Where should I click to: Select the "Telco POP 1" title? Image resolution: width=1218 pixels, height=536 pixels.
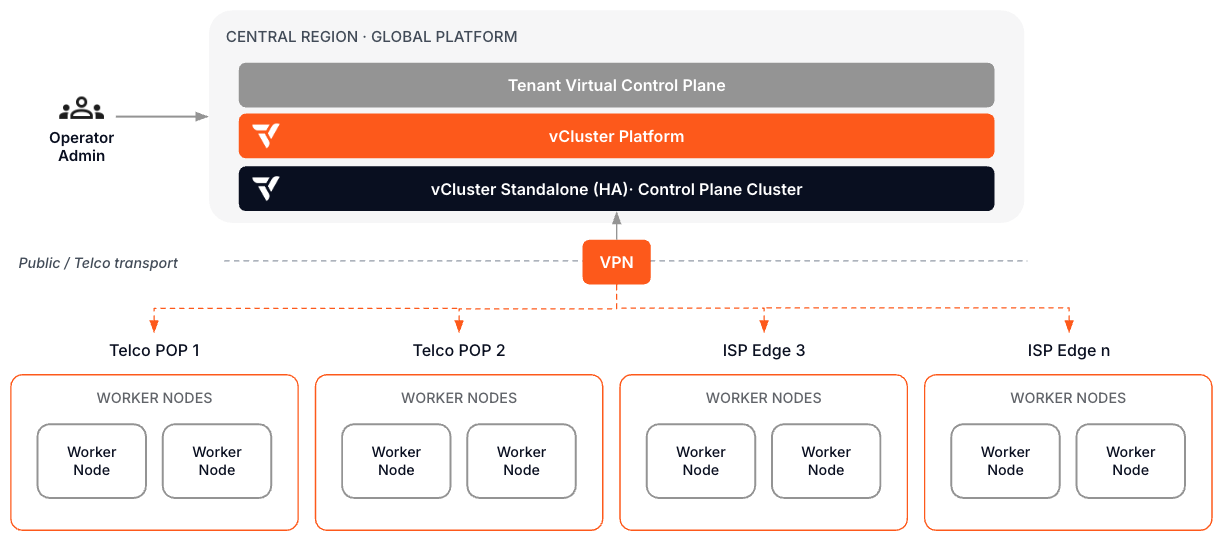pyautogui.click(x=154, y=351)
